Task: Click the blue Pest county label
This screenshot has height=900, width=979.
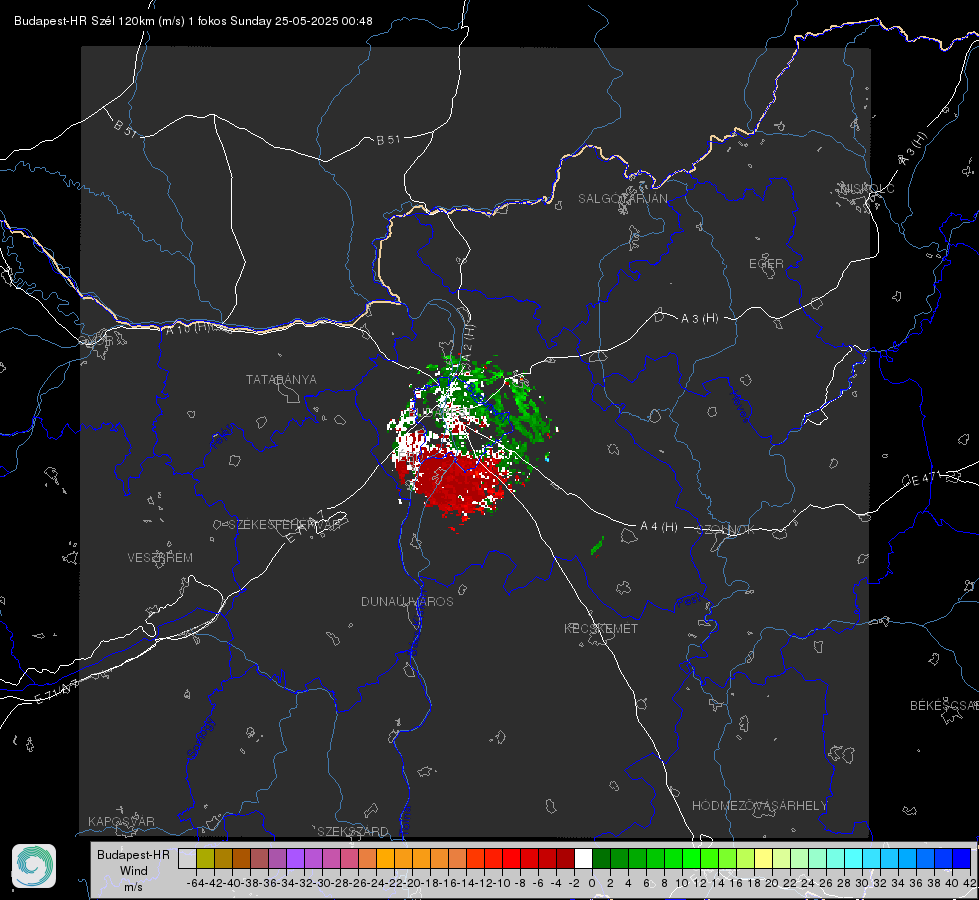Action: (x=689, y=601)
